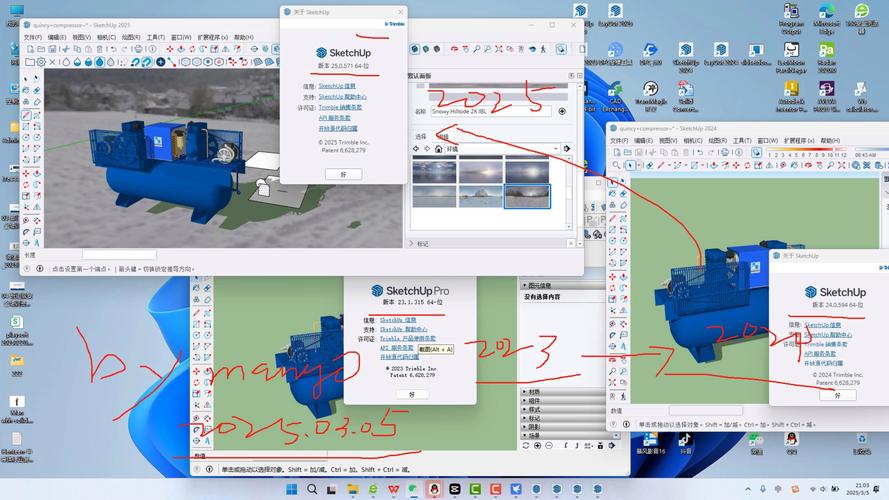889x500 pixels.
Task: Select the Line tool in SketchUp 2023 left toolbar
Action: point(196,312)
